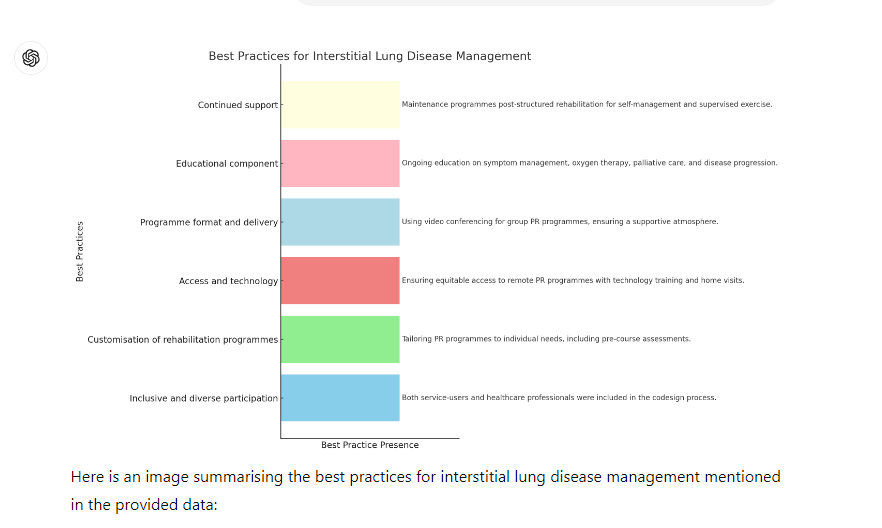
Task: Click the green Customisation of rehabilitation bar
Action: (x=340, y=339)
